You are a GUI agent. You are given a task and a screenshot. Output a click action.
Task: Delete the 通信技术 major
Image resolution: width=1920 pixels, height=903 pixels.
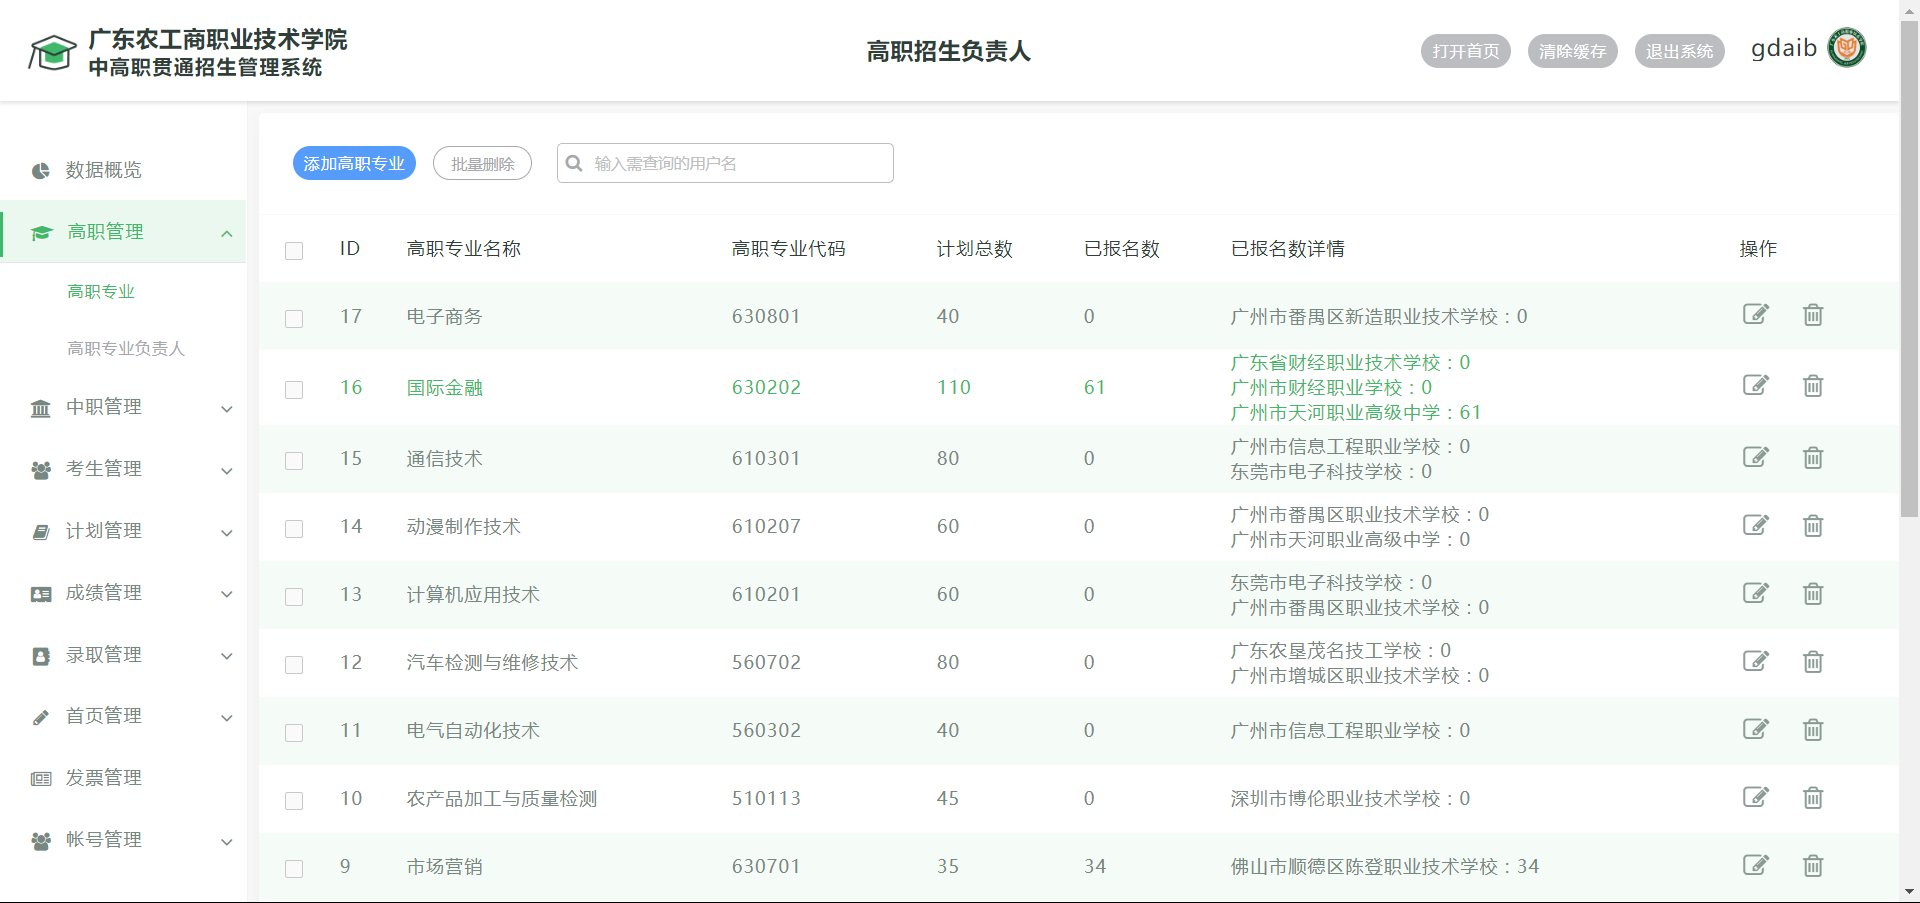click(x=1813, y=458)
